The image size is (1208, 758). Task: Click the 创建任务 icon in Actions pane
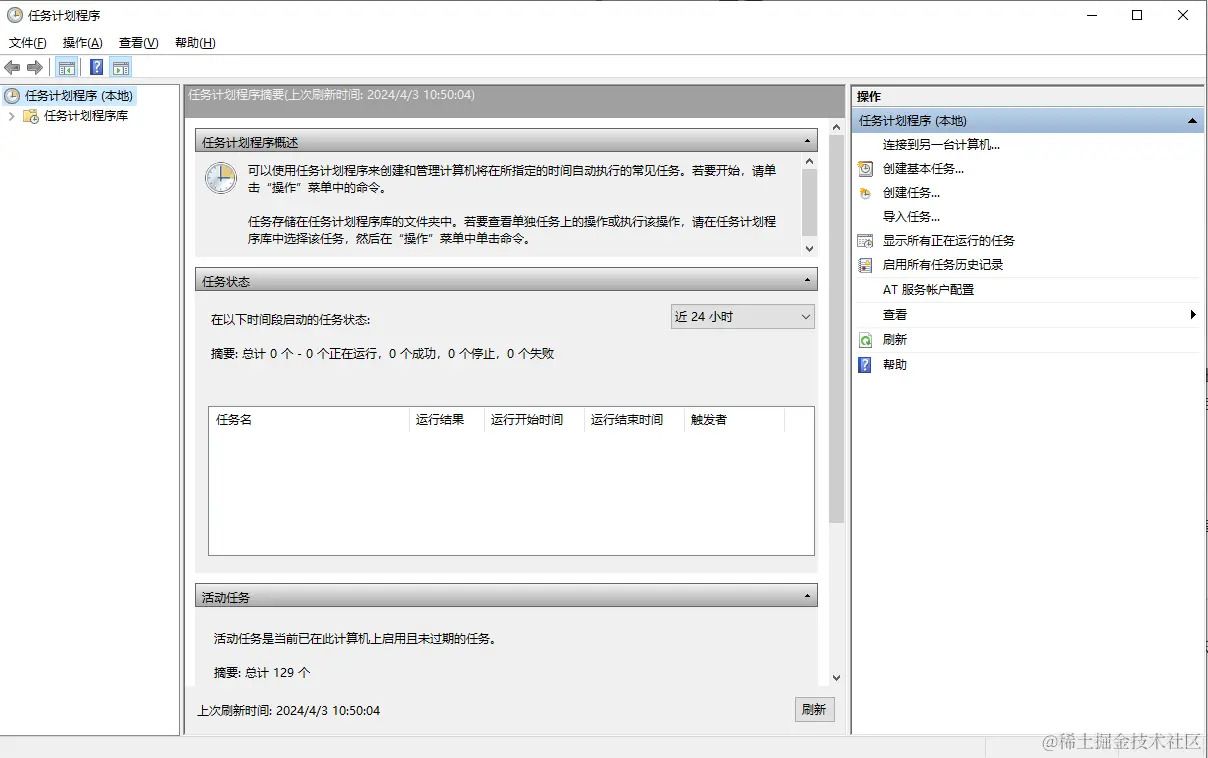tap(865, 192)
